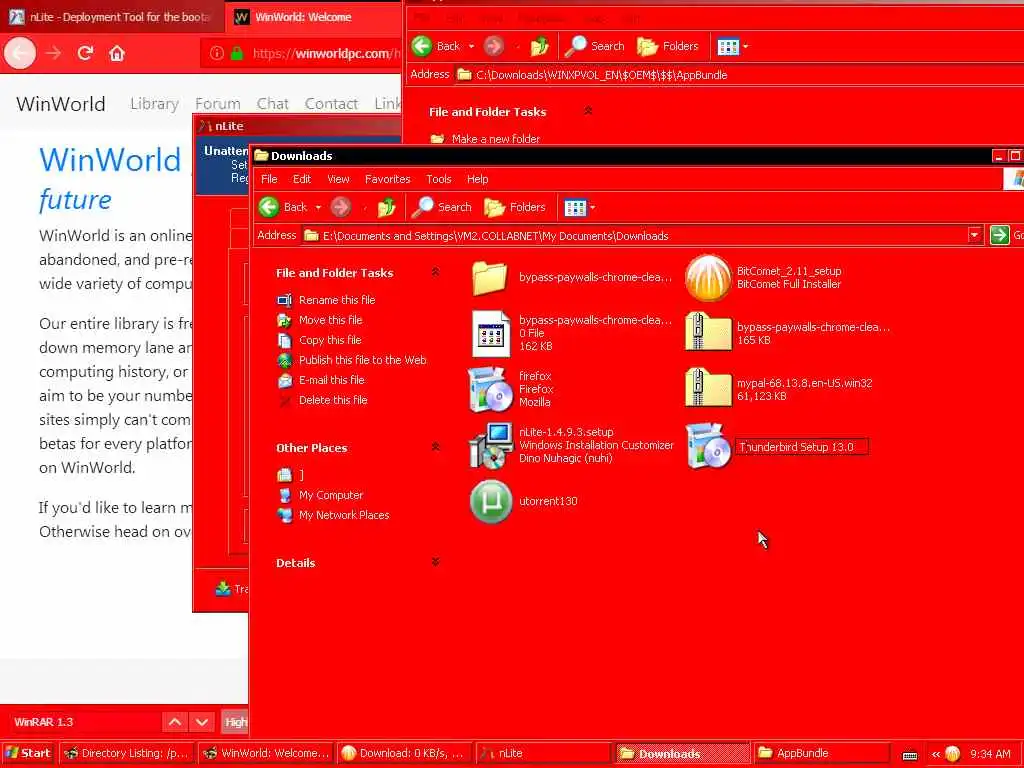Click the Go button in Downloads
Viewport: 1024px width, 768px height.
pos(1006,235)
